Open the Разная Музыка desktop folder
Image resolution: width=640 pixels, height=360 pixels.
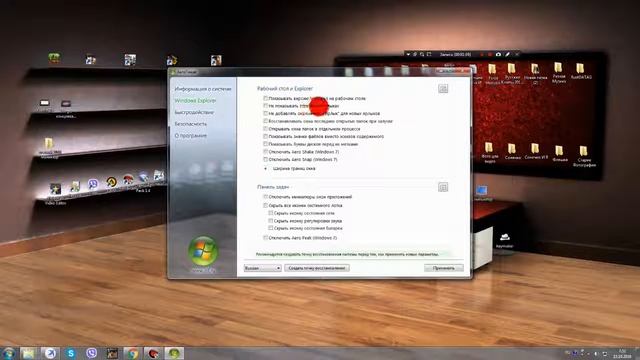[558, 73]
